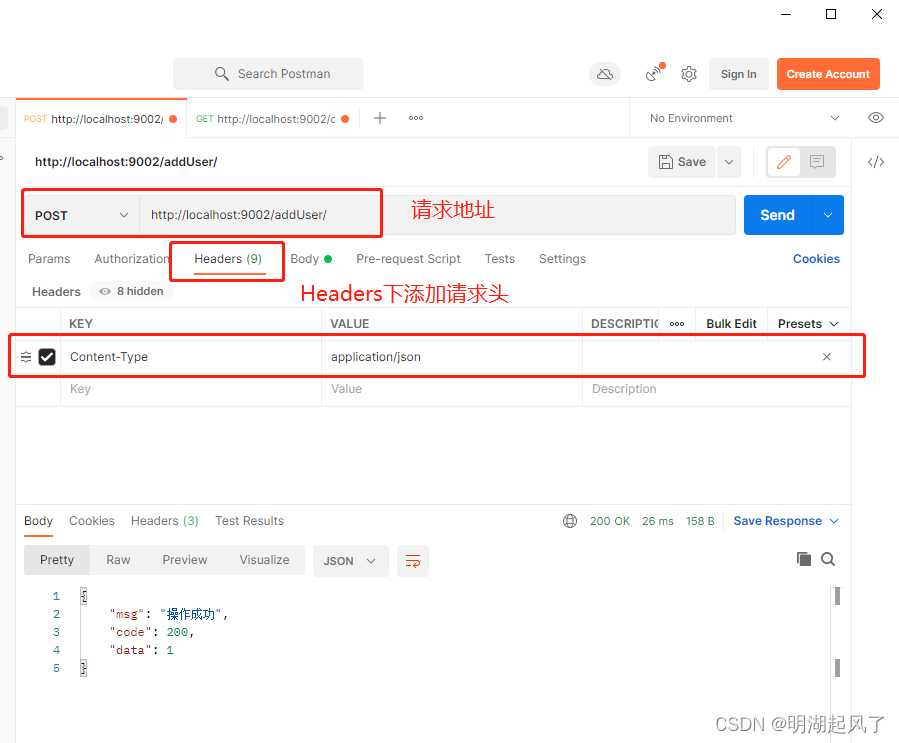Click the application/json value cell

coord(452,357)
